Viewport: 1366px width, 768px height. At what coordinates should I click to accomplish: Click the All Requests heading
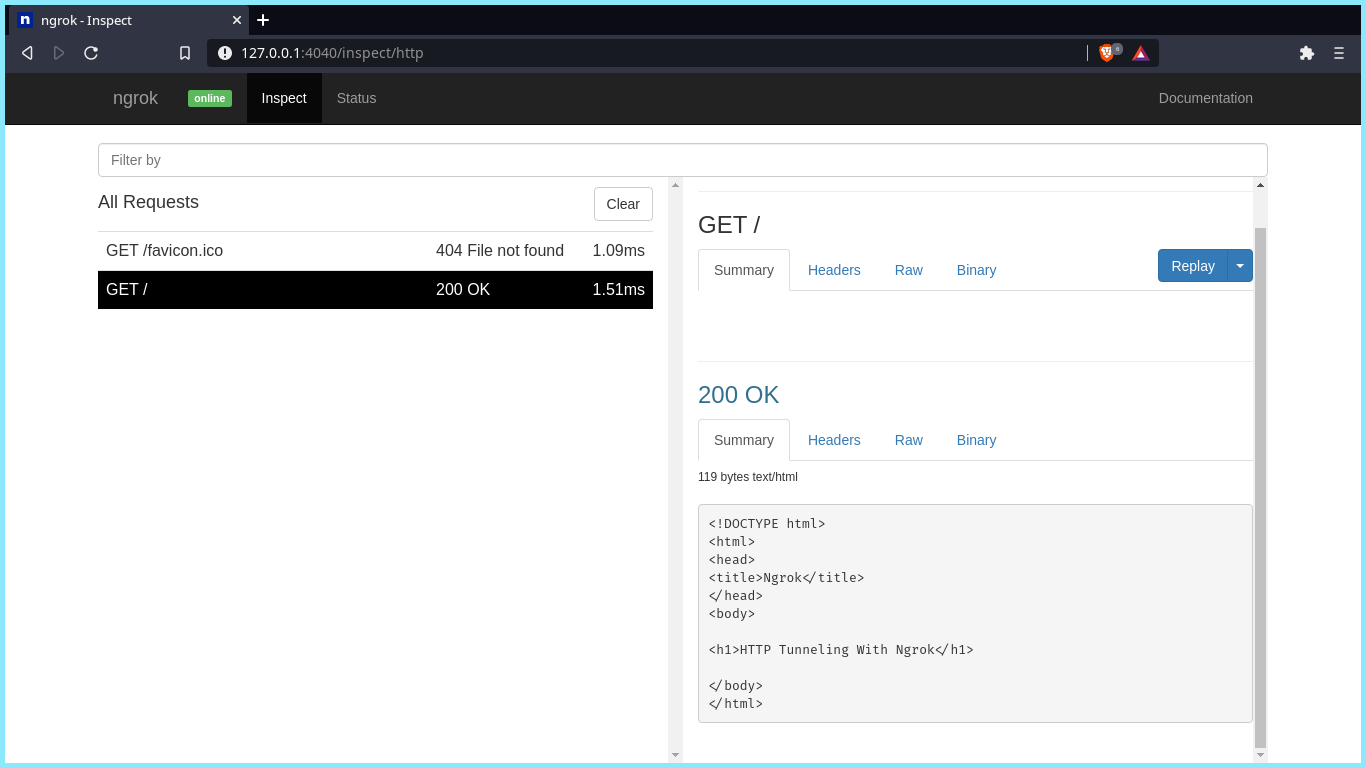148,202
